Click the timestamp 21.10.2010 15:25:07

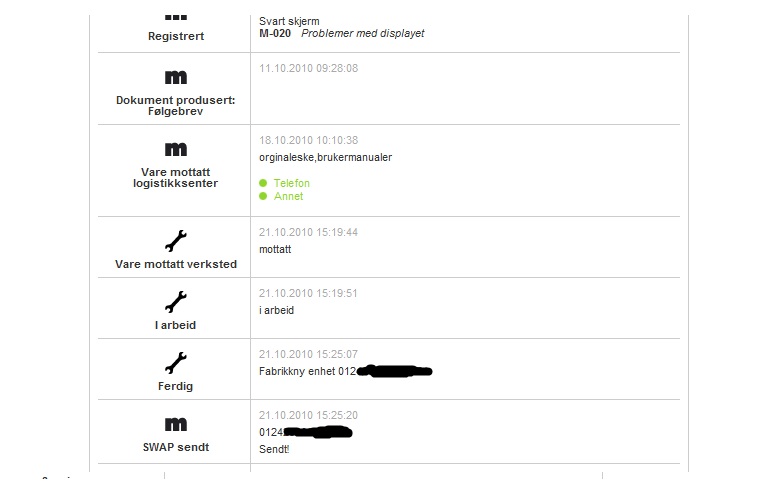[x=309, y=354]
